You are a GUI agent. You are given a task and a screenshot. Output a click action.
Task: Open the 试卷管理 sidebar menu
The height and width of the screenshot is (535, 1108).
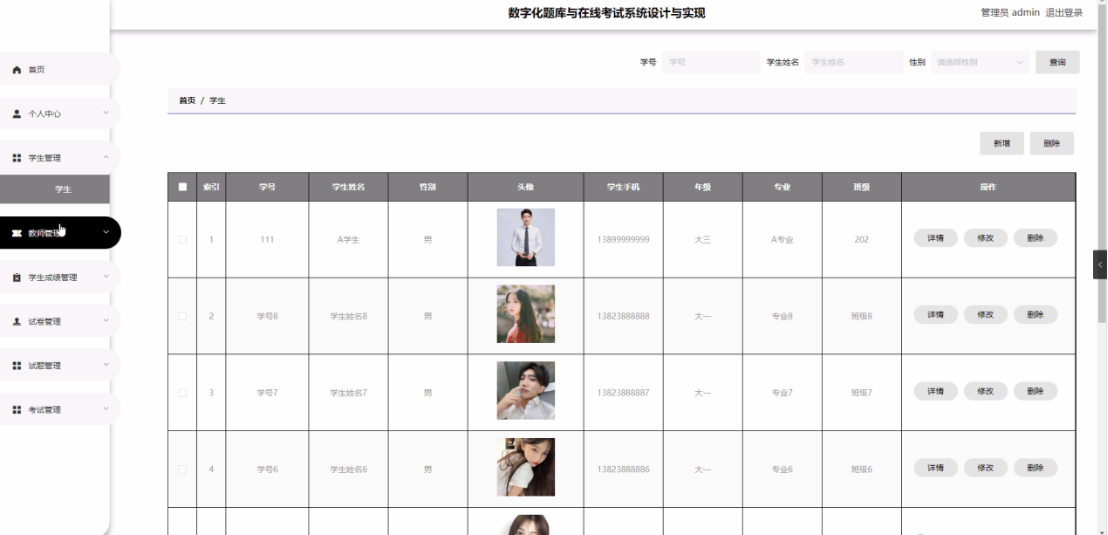60,322
